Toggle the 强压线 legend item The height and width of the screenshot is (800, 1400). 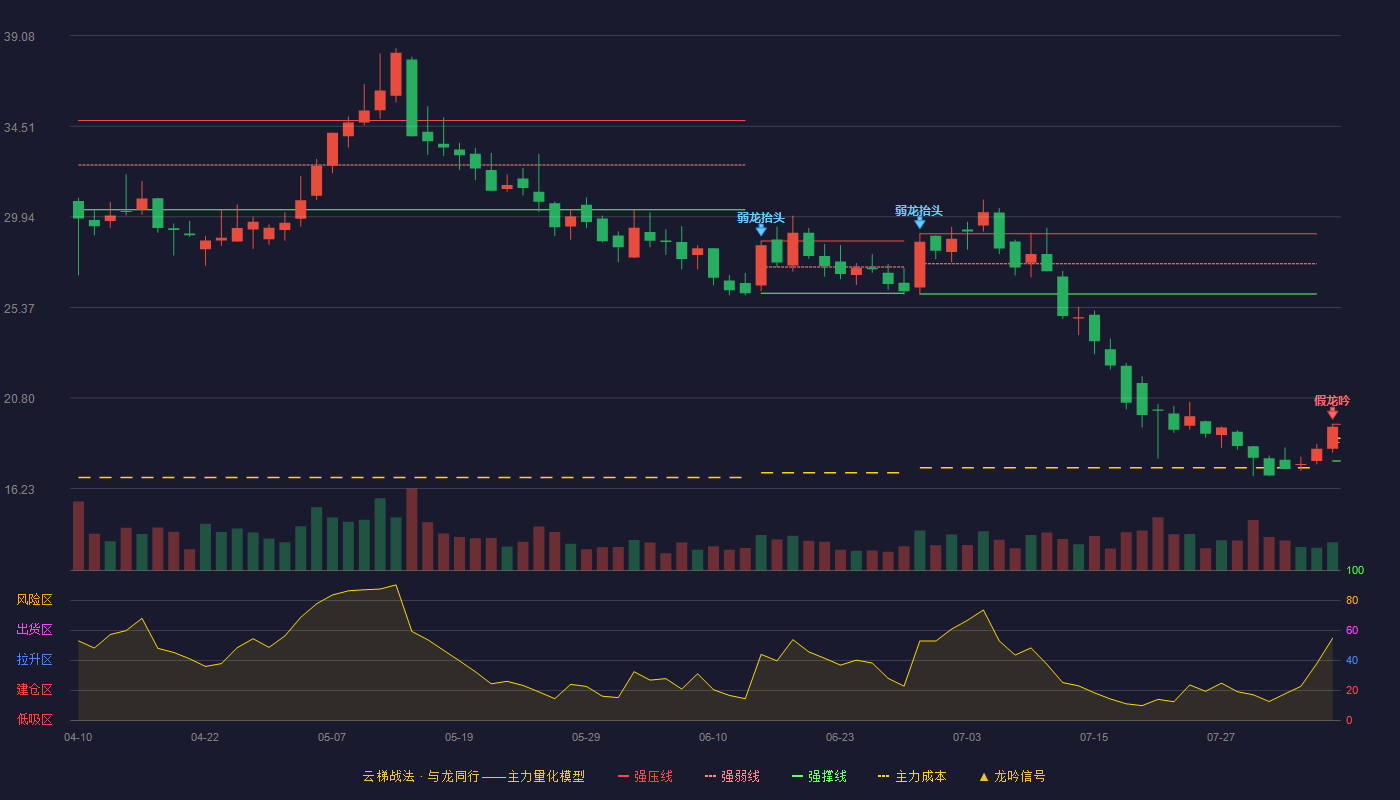(645, 776)
